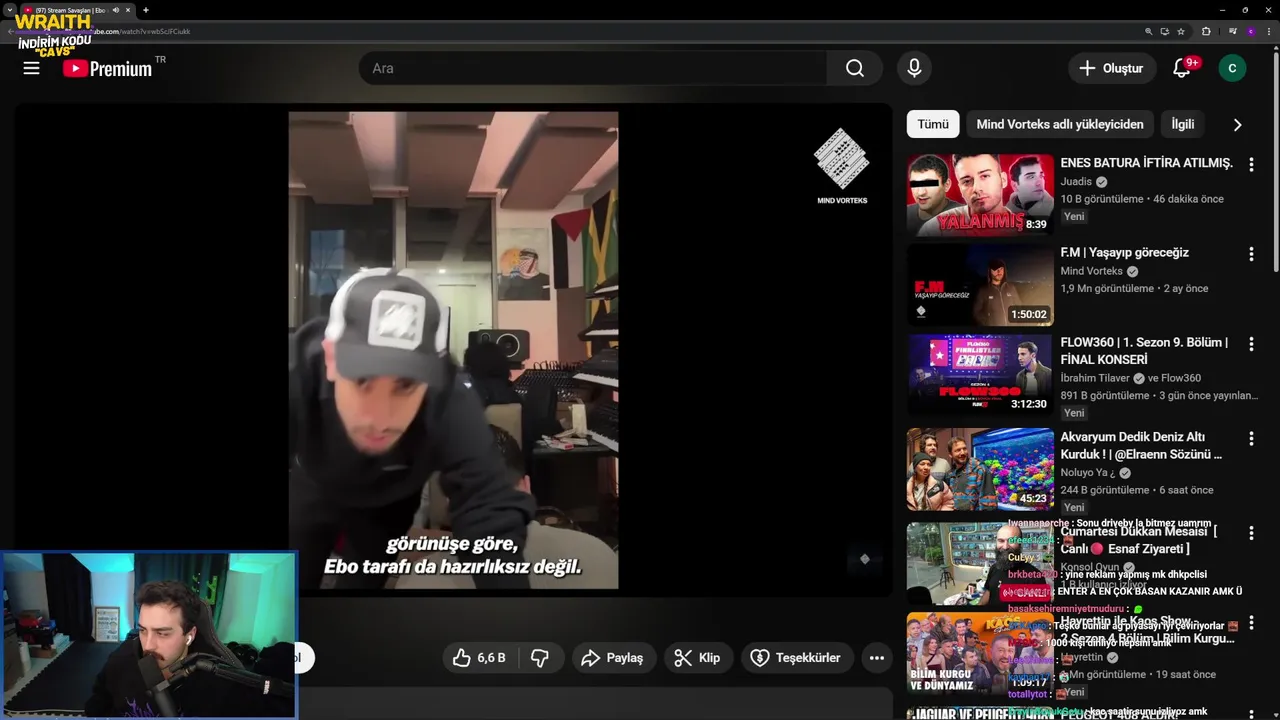The image size is (1280, 720).
Task: Close the Stream Savaşları browser tab
Action: coord(128,10)
